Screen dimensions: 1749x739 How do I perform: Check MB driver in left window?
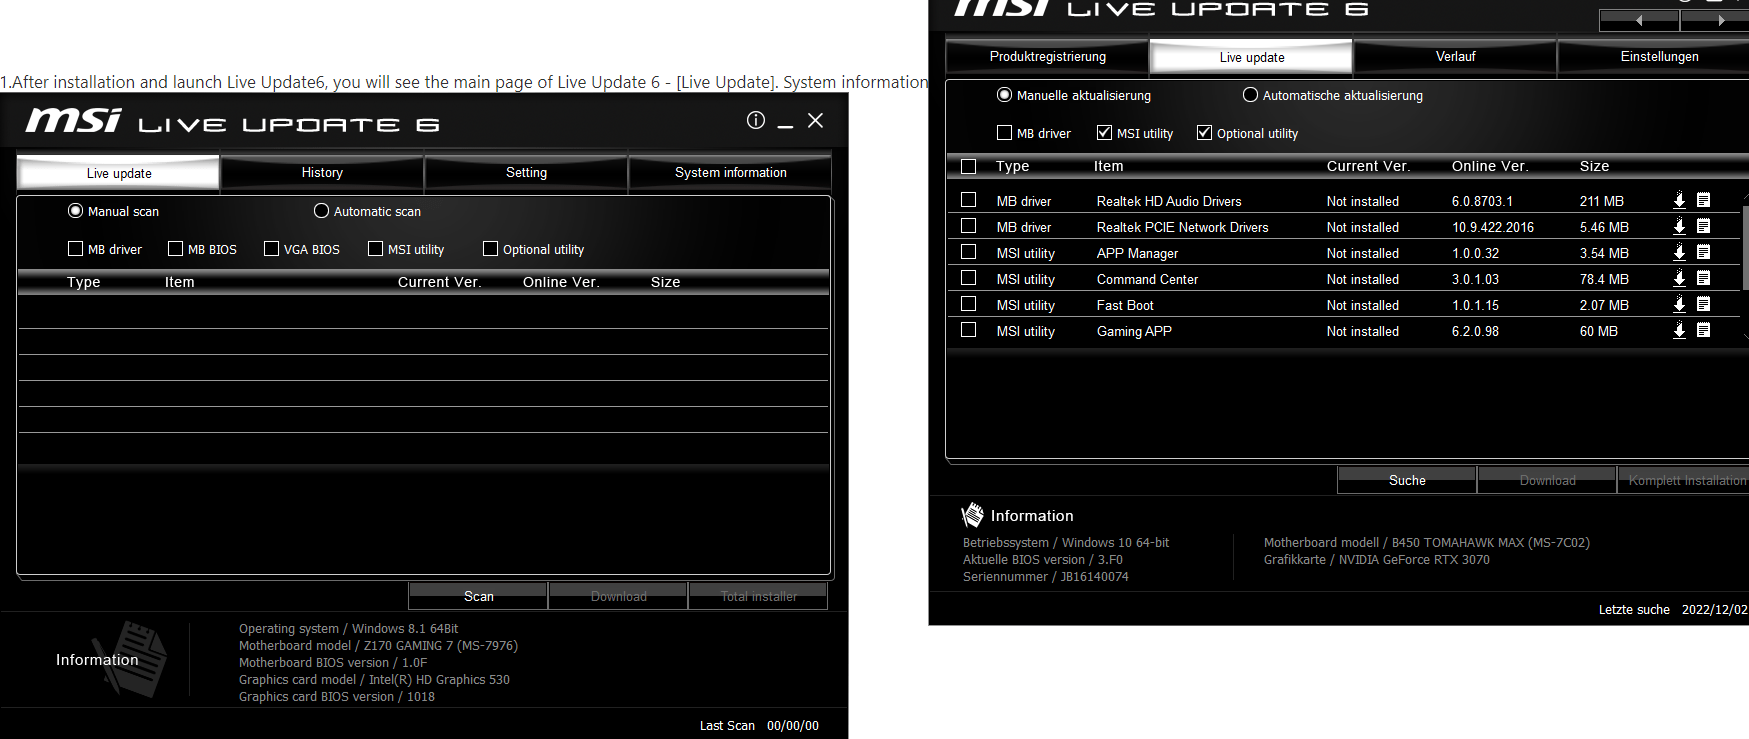[75, 248]
